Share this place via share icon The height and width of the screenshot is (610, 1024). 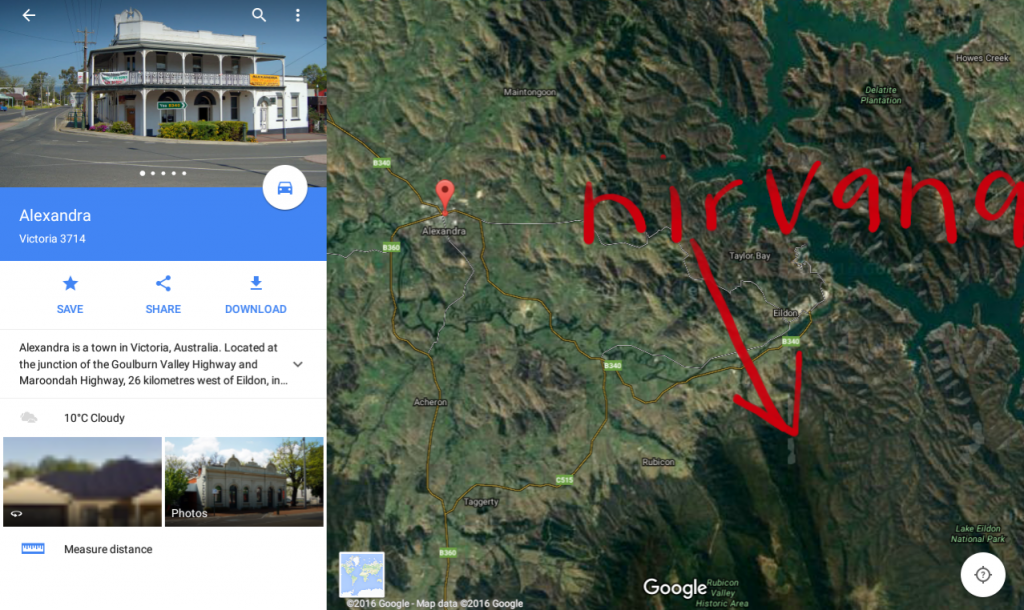163,295
